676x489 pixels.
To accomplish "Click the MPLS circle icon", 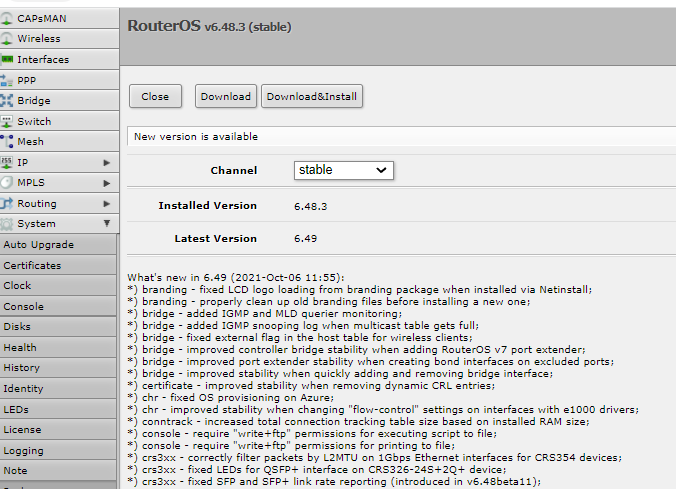I will pos(6,183).
